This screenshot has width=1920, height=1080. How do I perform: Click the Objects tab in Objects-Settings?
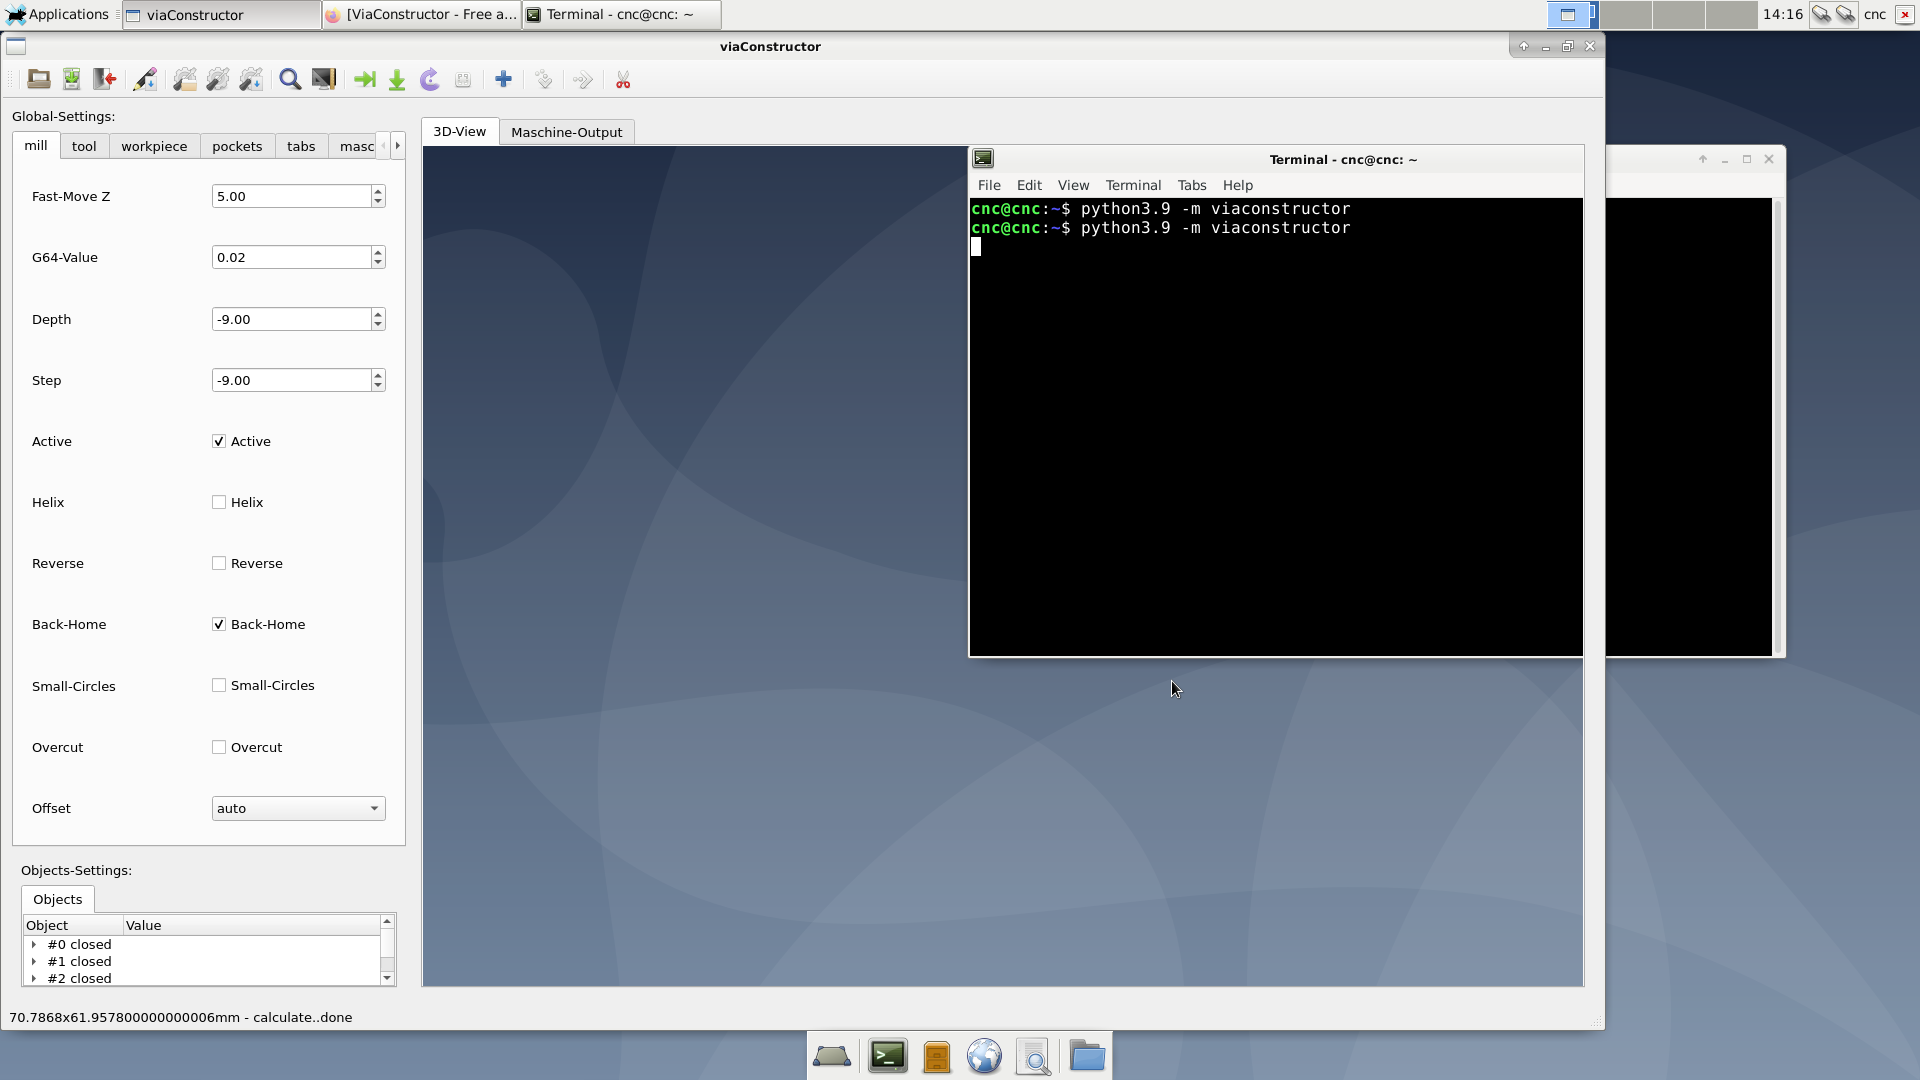pyautogui.click(x=58, y=899)
